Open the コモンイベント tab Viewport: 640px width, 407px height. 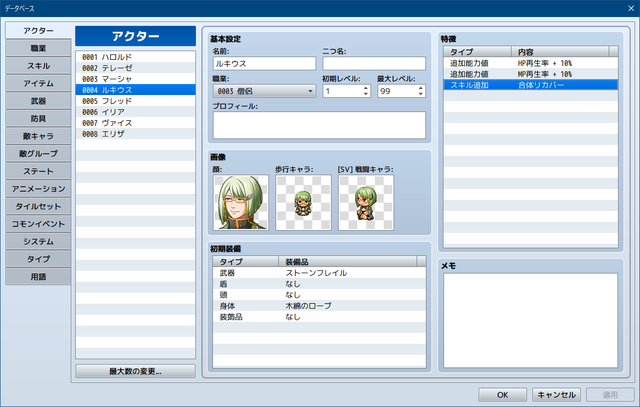pyautogui.click(x=38, y=224)
